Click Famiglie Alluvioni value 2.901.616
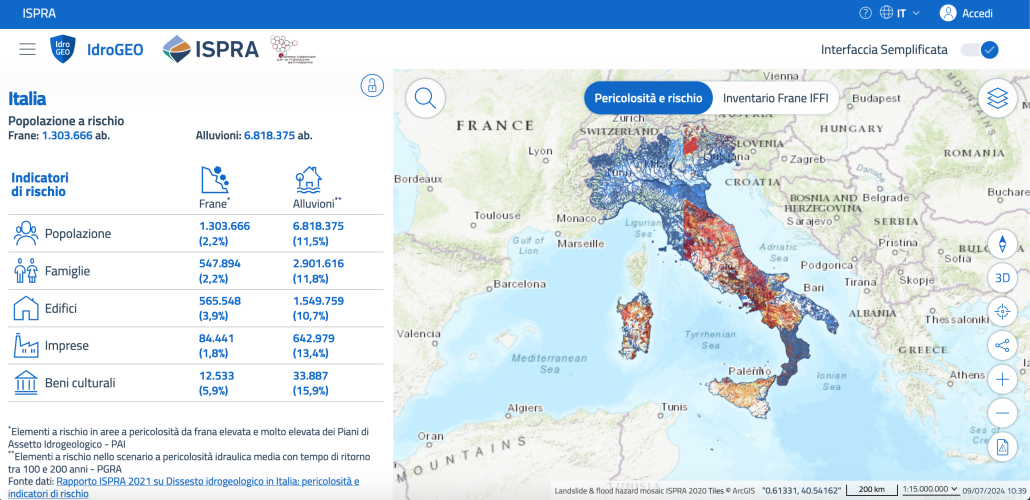 [x=318, y=263]
